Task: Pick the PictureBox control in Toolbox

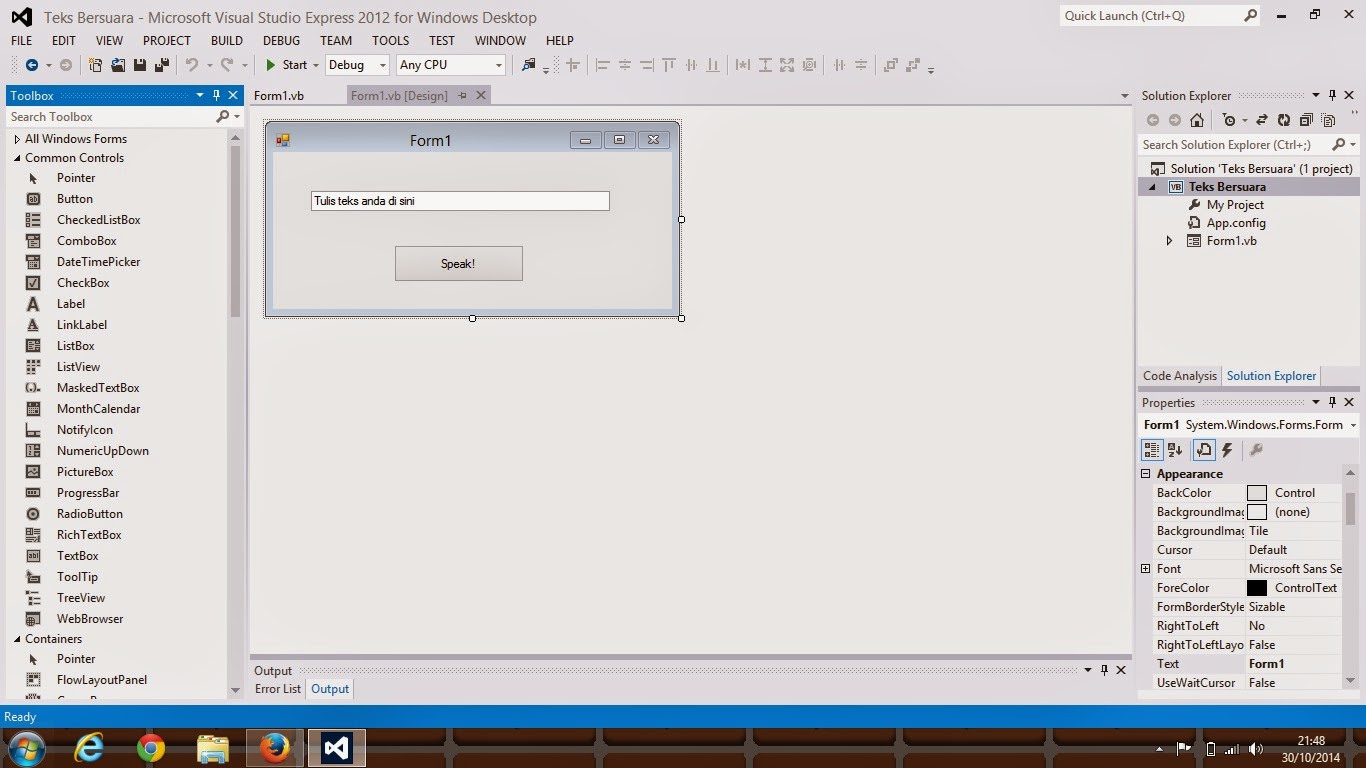Action: 85,472
